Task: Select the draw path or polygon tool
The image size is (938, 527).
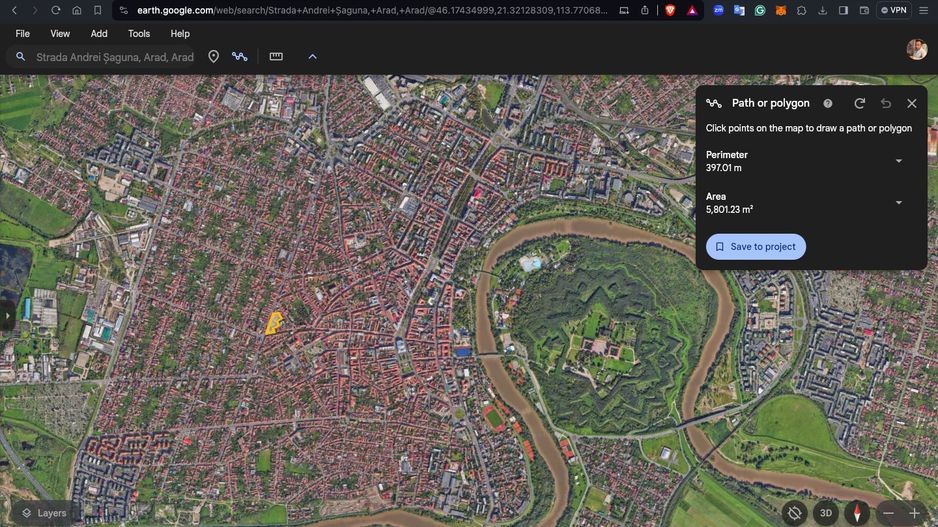Action: pyautogui.click(x=240, y=57)
